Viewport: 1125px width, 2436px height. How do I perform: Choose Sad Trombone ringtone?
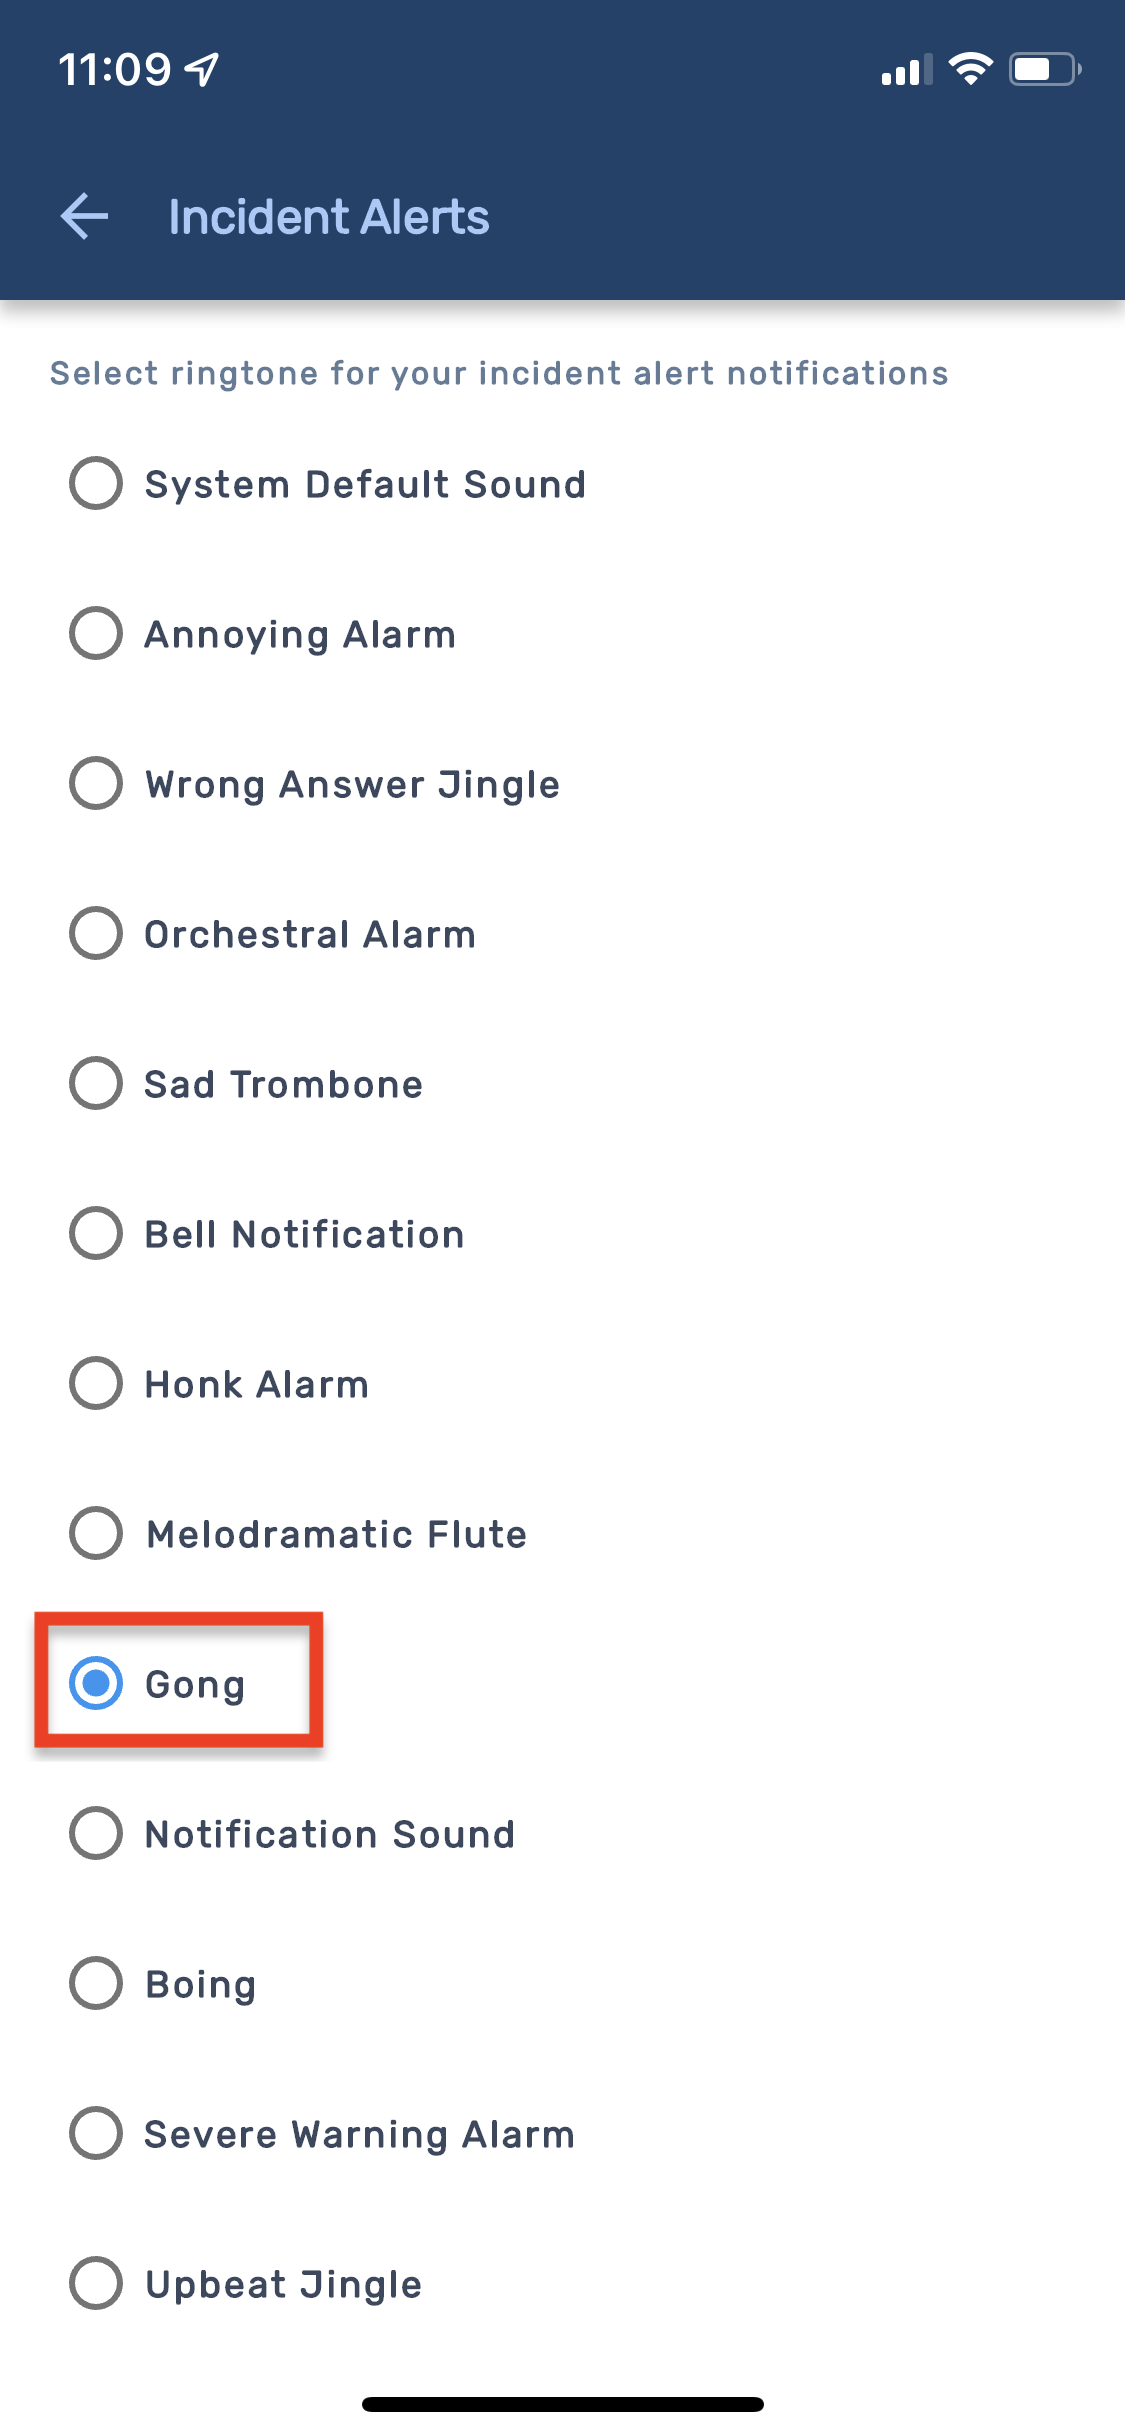pyautogui.click(x=96, y=1084)
